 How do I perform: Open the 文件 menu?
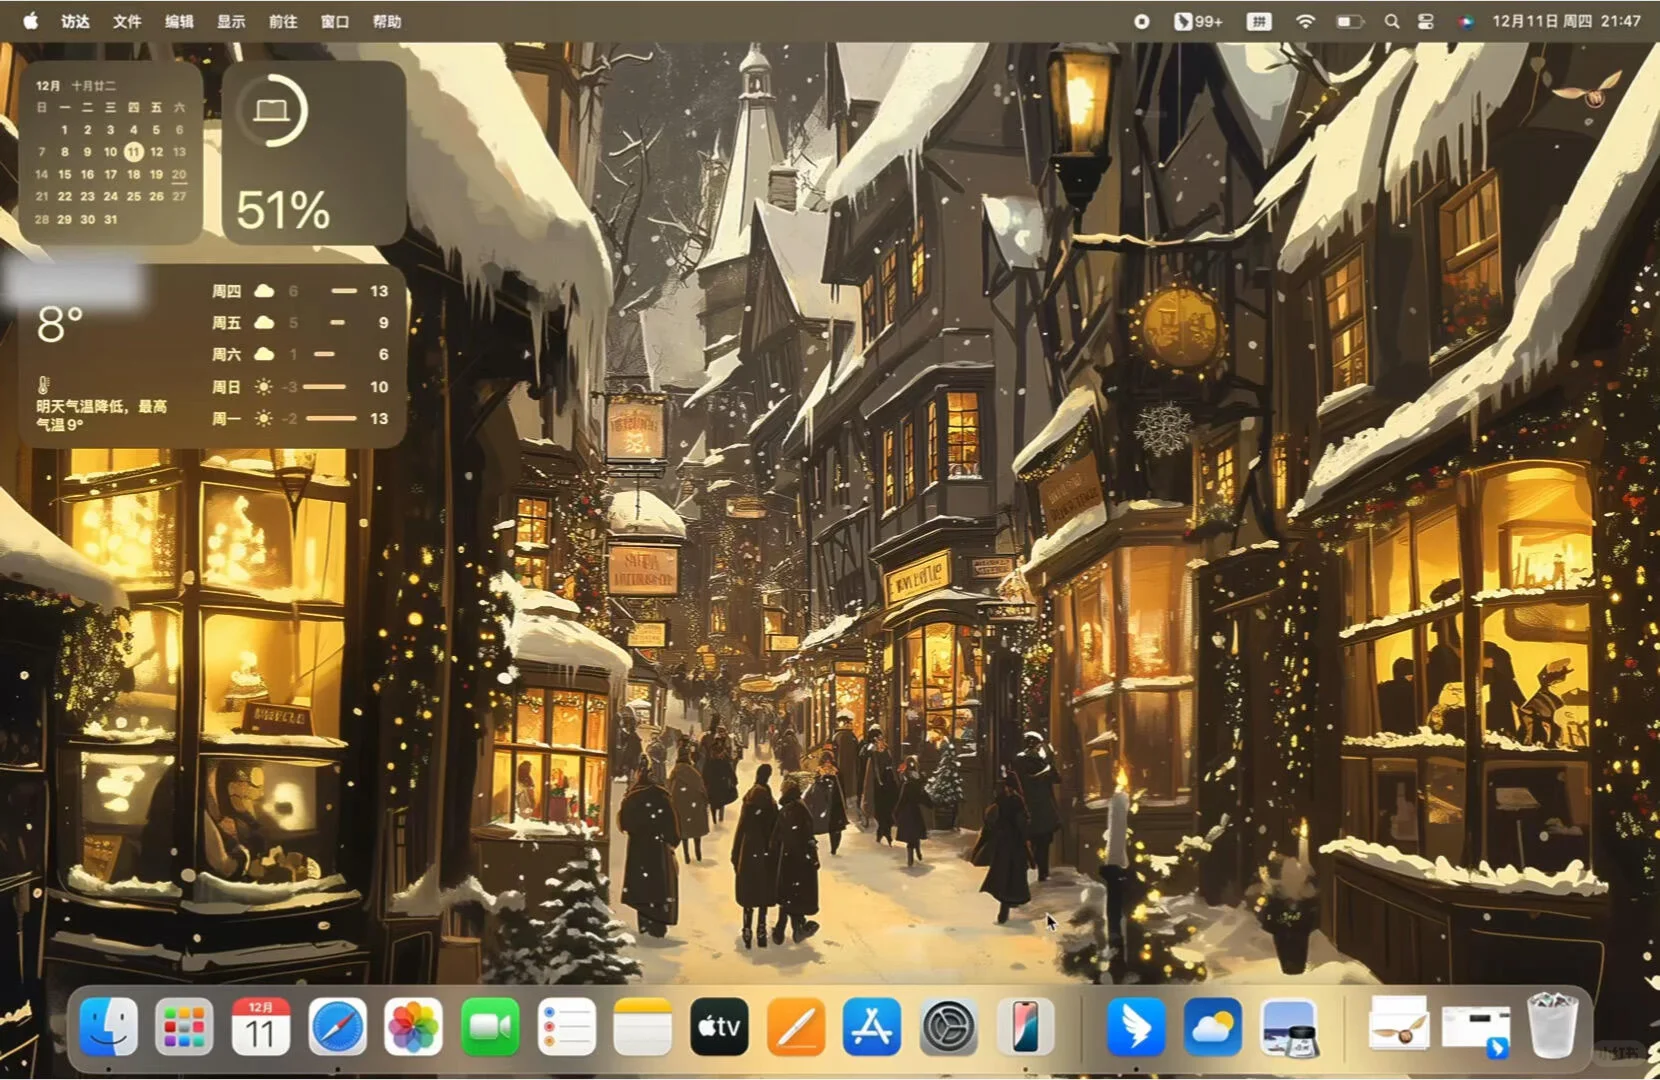click(x=127, y=21)
